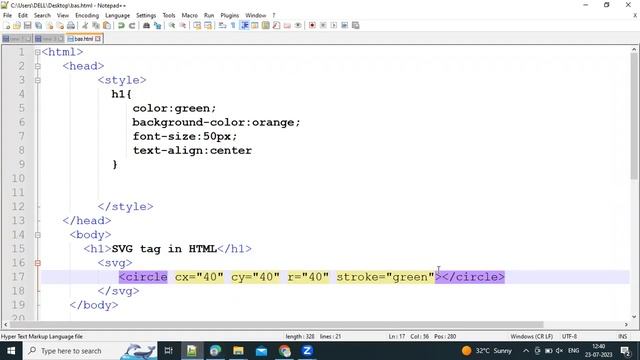Start macro recording with red dot icon
This screenshot has width=640, height=360.
(312, 25)
